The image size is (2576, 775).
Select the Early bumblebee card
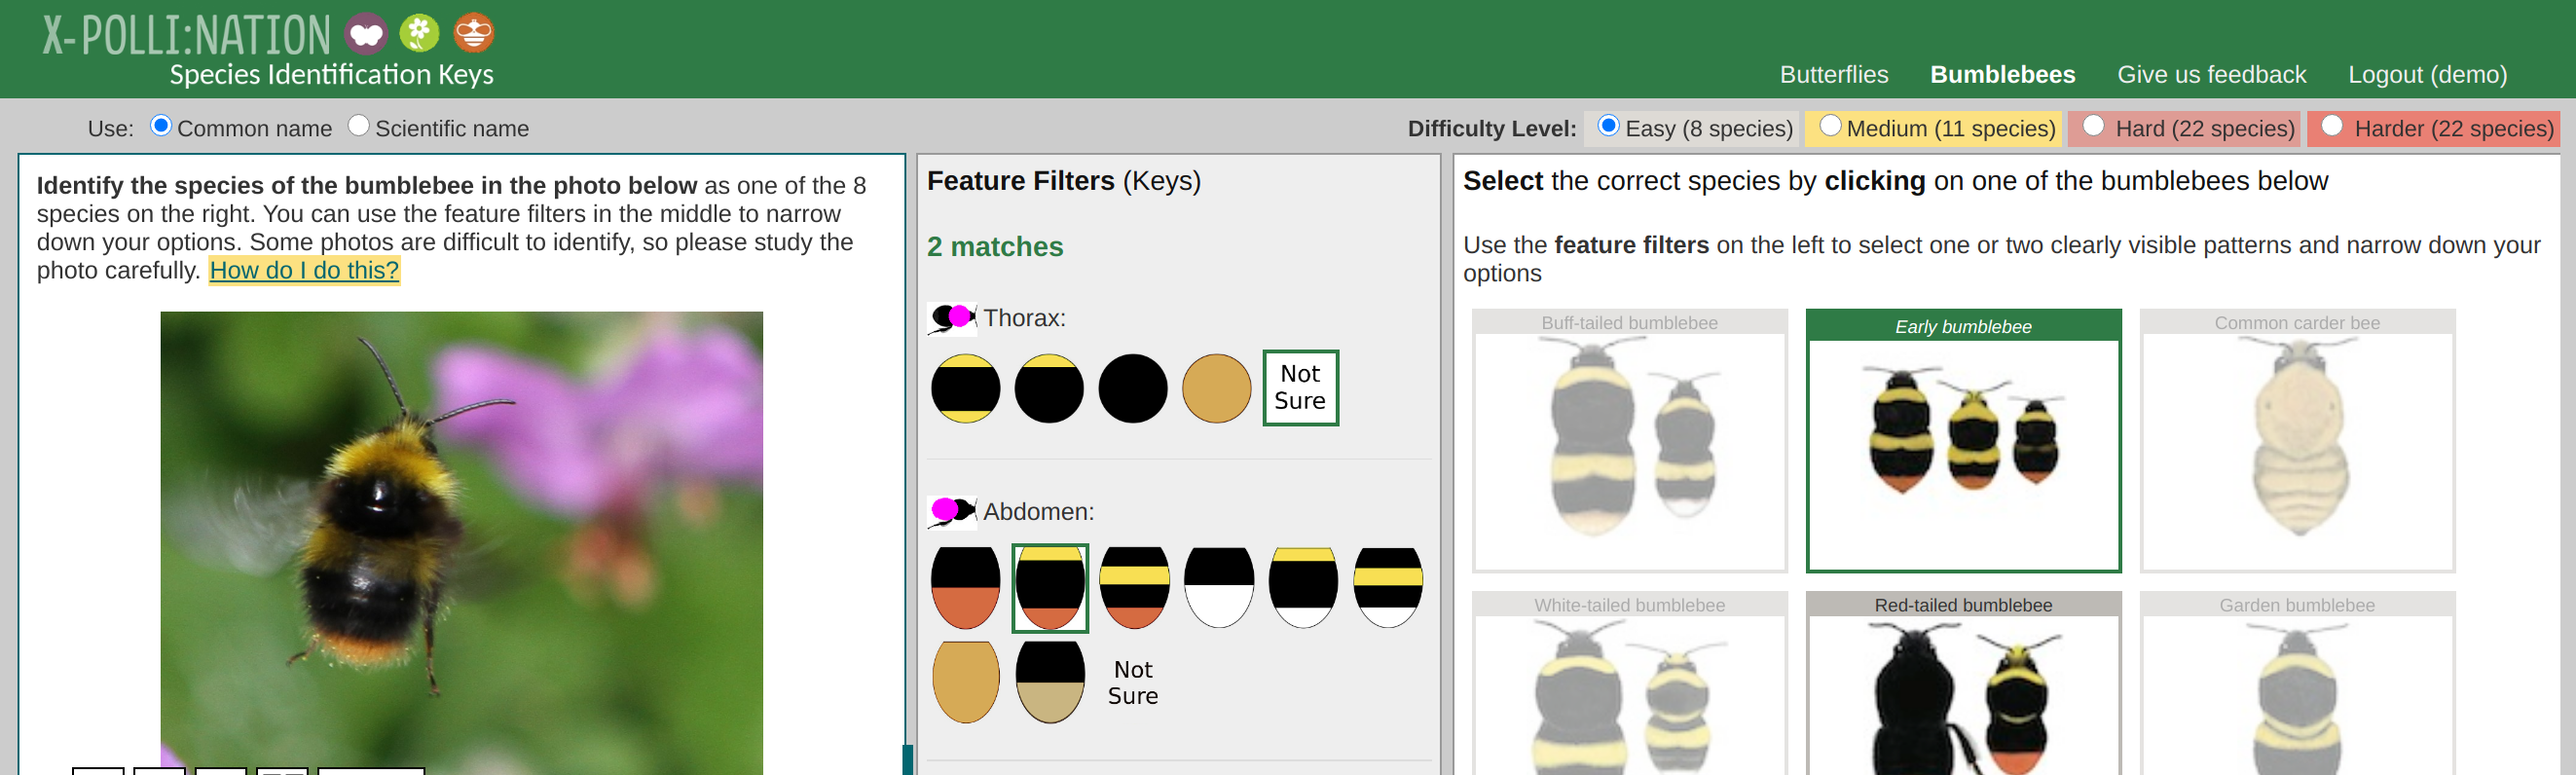tap(1963, 441)
